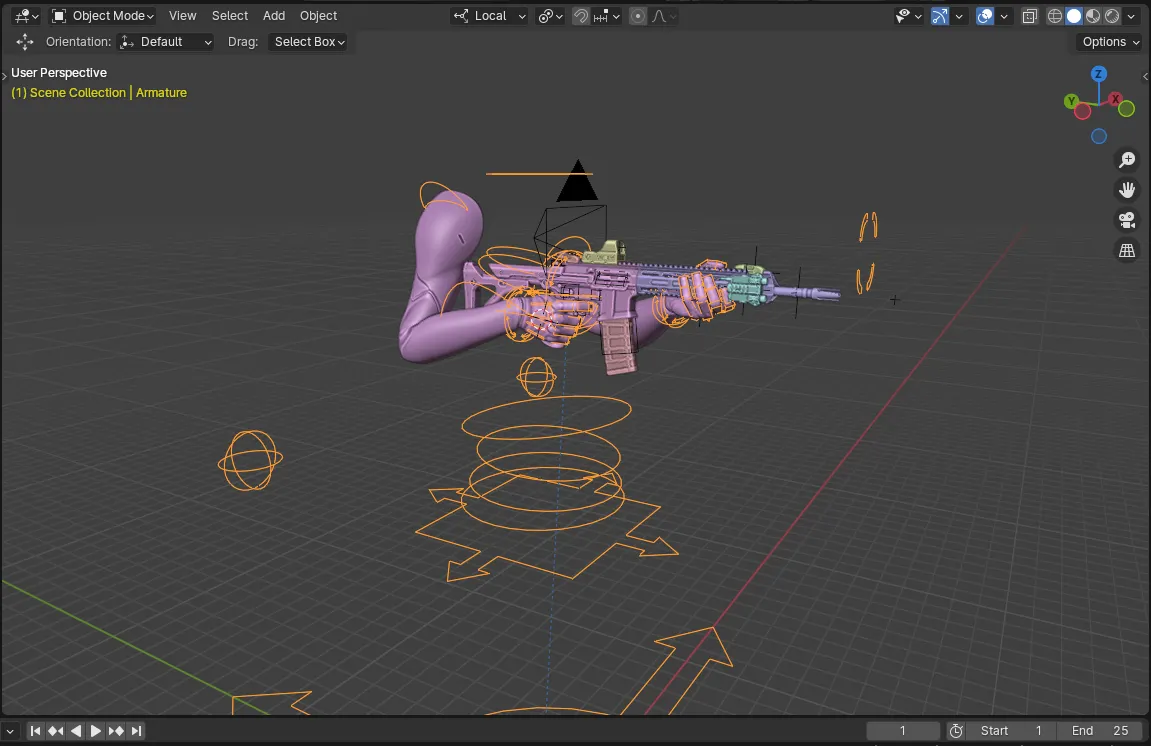The width and height of the screenshot is (1151, 746).
Task: Click the Move hand icon in viewport sidebar
Action: click(1127, 189)
